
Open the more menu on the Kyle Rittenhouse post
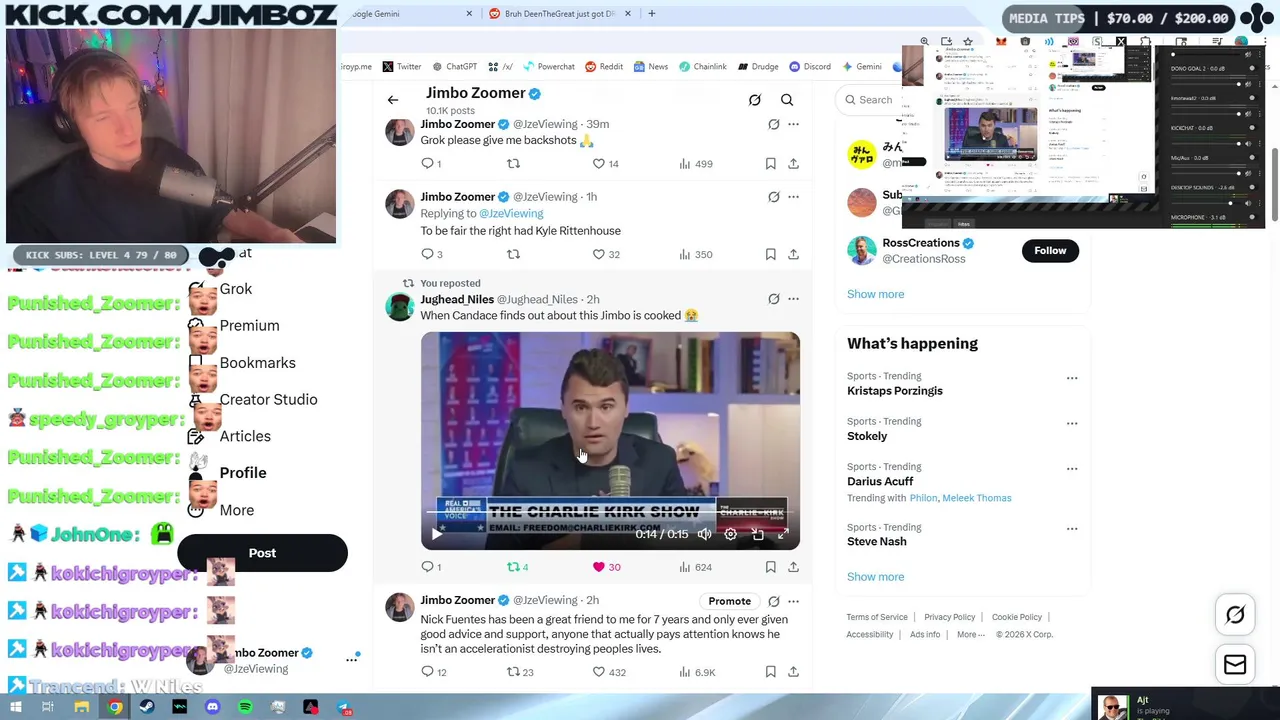click(x=793, y=197)
